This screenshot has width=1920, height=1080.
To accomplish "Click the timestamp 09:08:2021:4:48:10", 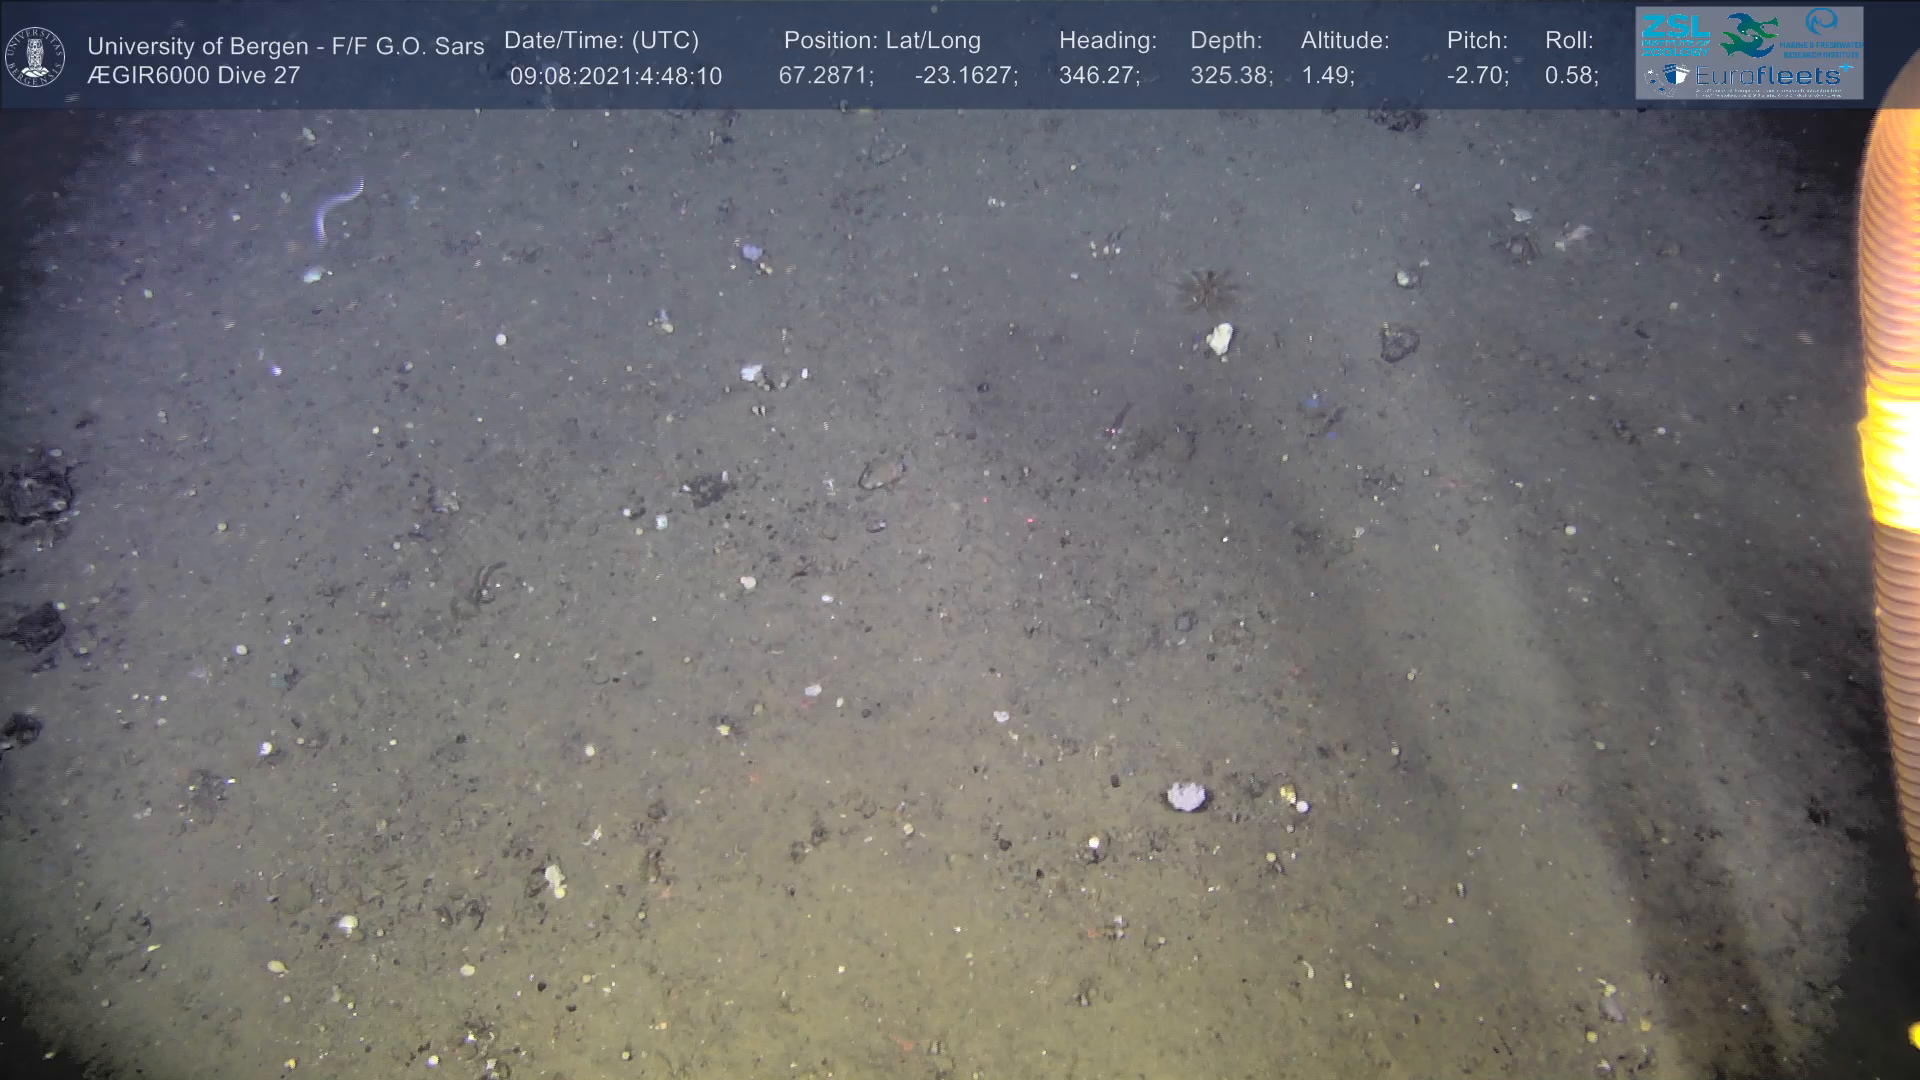I will click(x=615, y=76).
